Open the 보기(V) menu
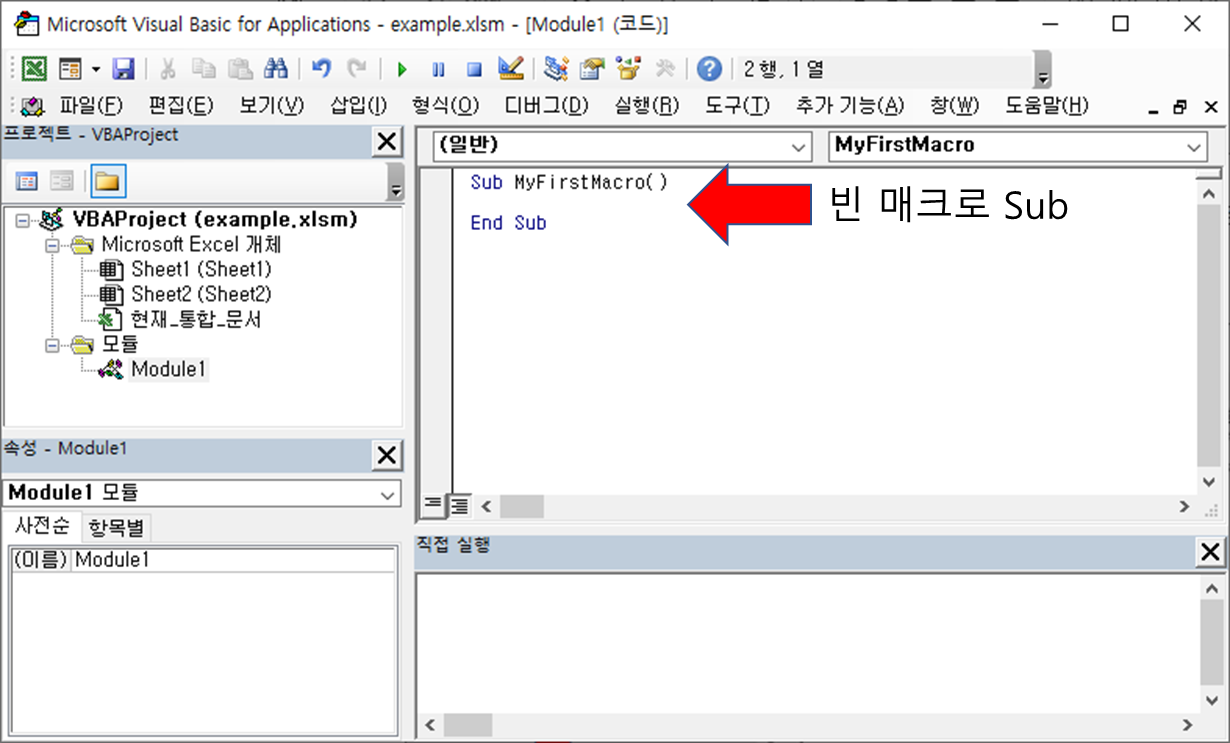 tap(271, 106)
